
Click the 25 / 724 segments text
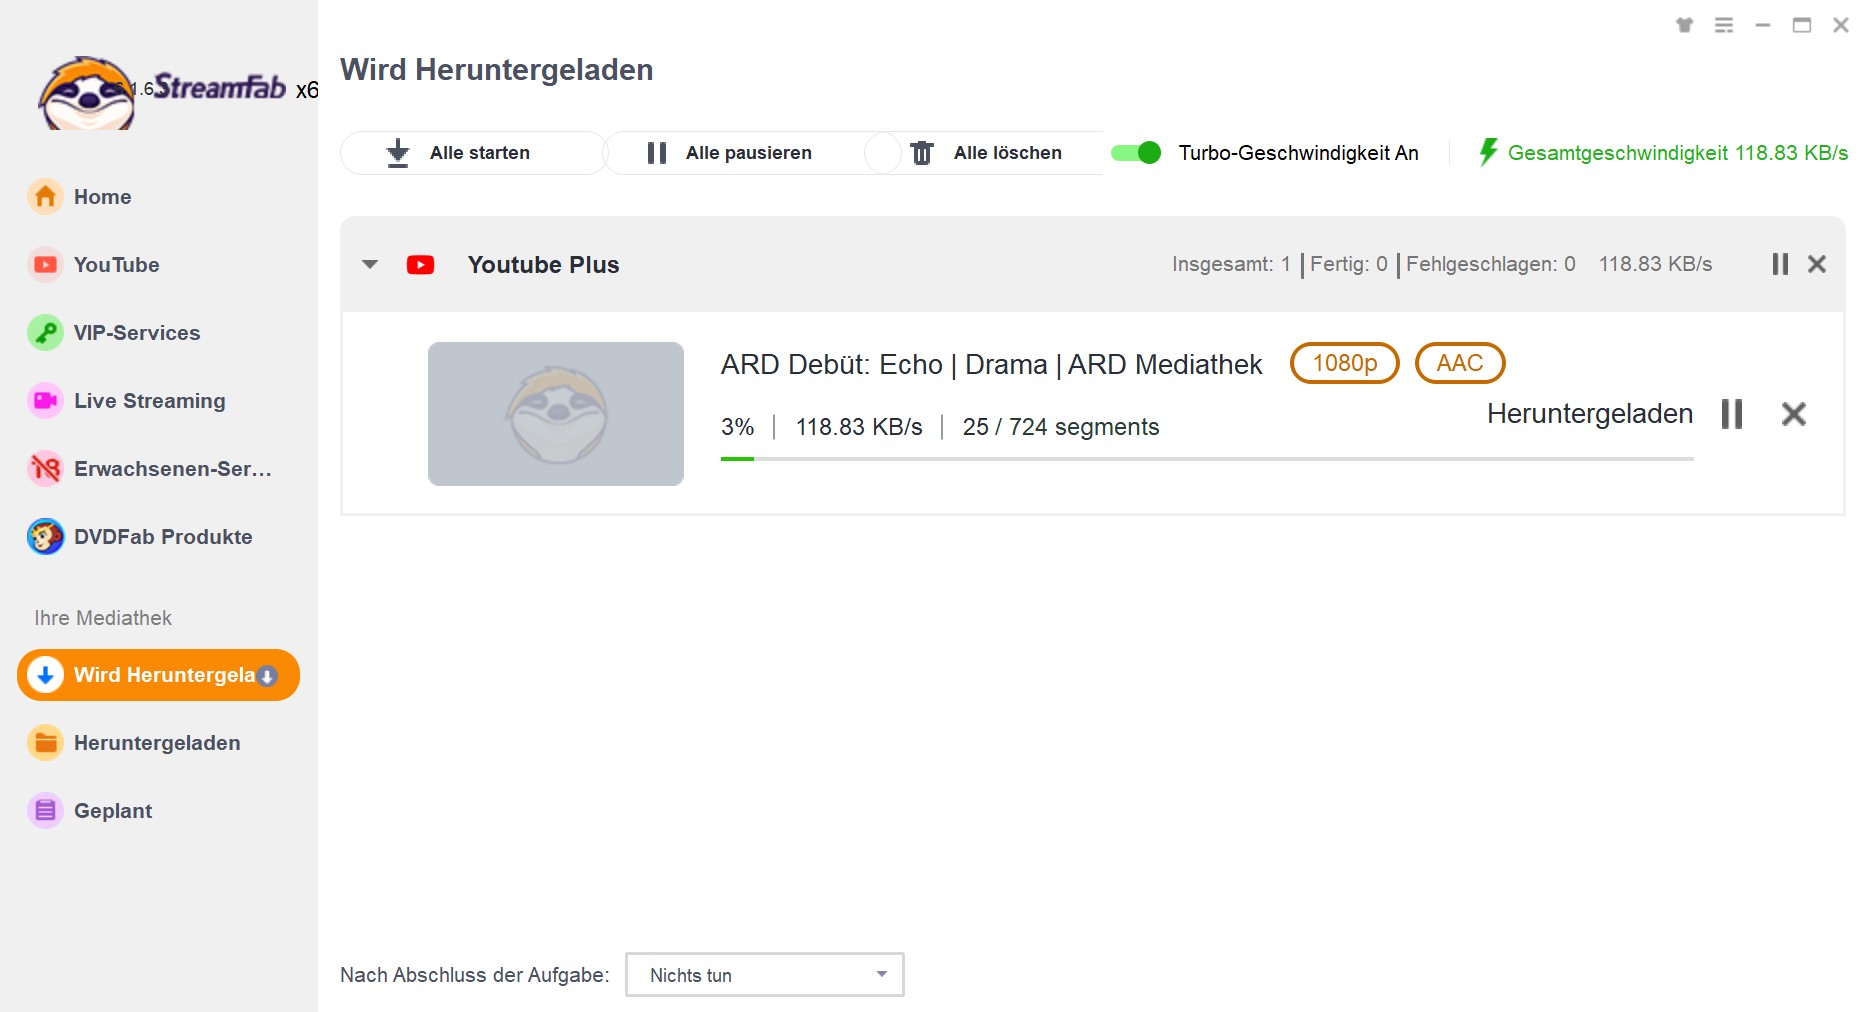pyautogui.click(x=1061, y=427)
